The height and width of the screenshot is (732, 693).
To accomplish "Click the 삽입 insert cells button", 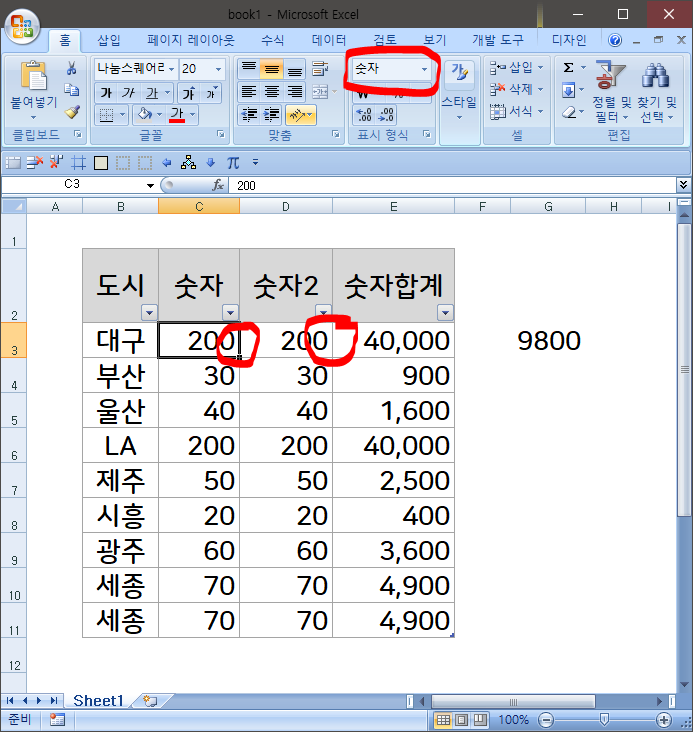I will click(516, 68).
